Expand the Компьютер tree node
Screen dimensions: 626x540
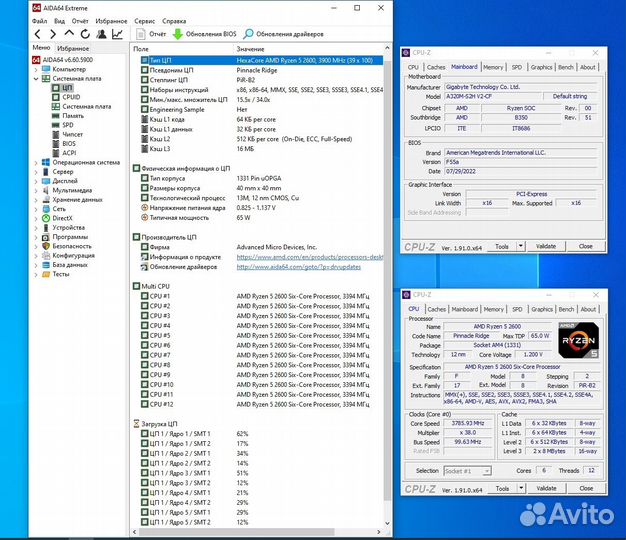pyautogui.click(x=36, y=69)
